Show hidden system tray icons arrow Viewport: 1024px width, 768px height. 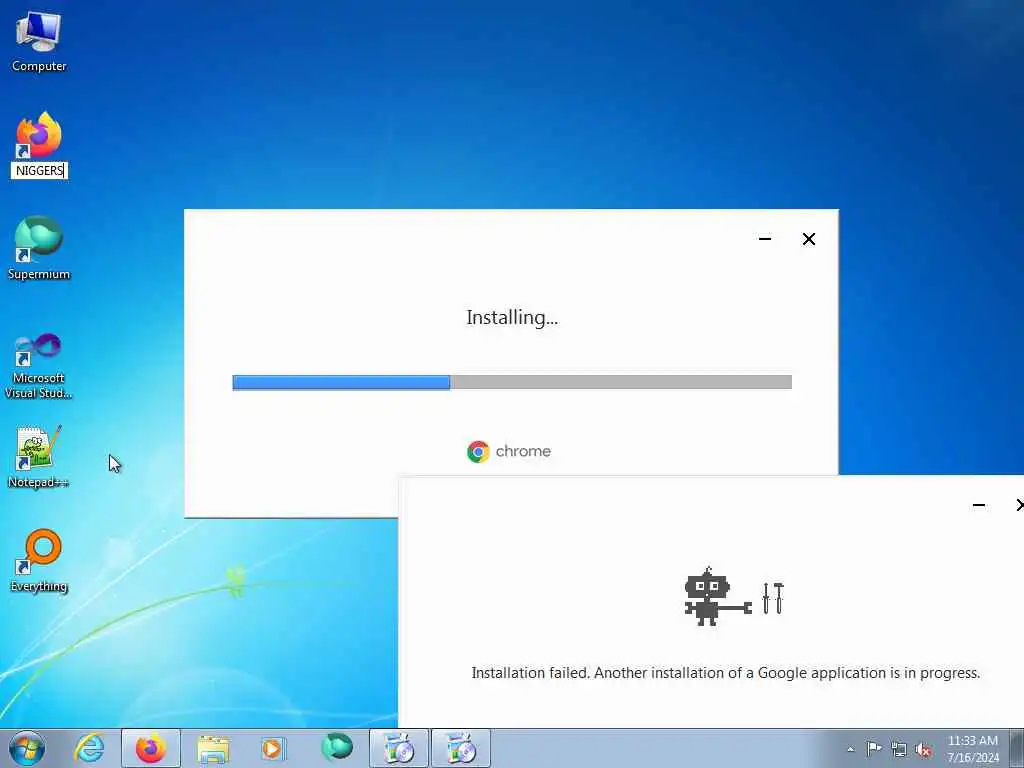[x=850, y=749]
